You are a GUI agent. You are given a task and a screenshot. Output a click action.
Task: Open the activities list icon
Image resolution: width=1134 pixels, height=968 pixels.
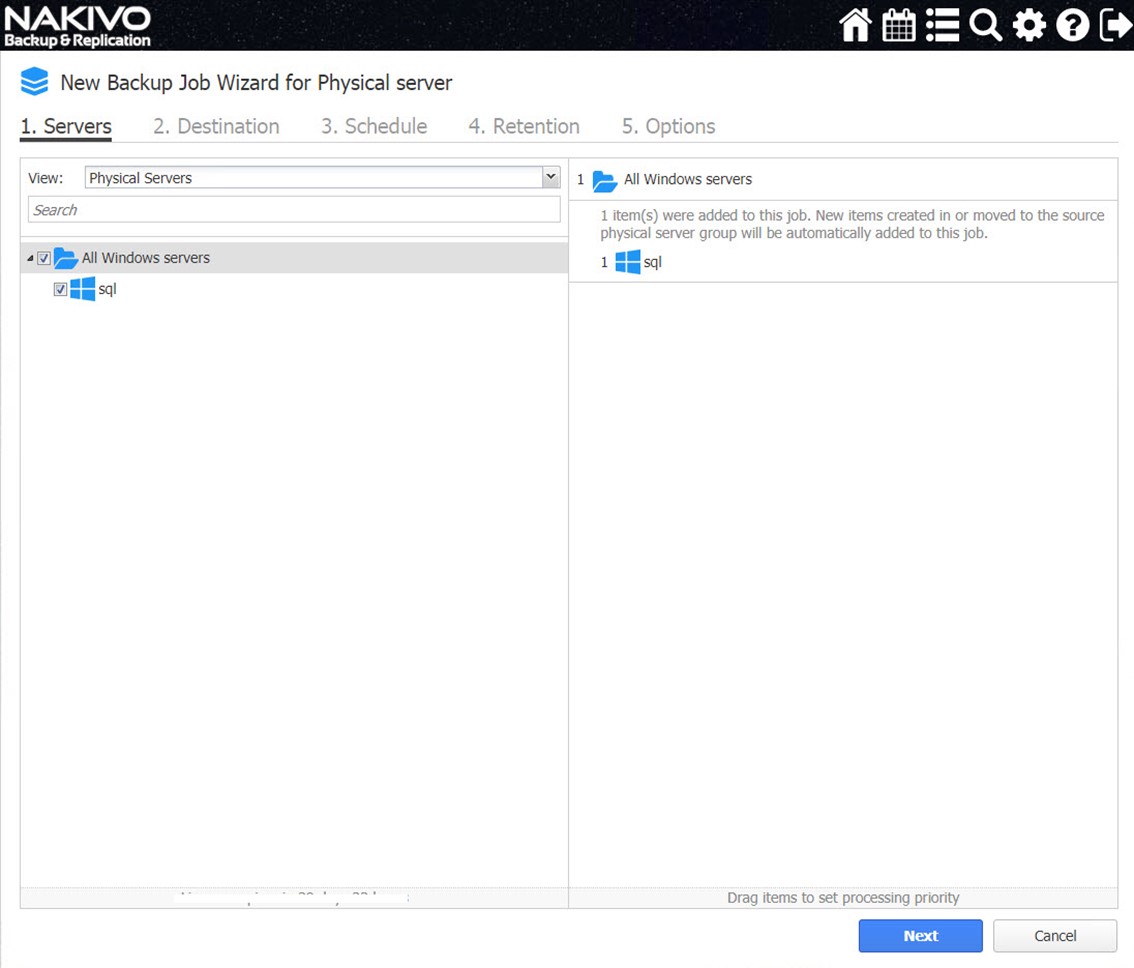[x=942, y=25]
